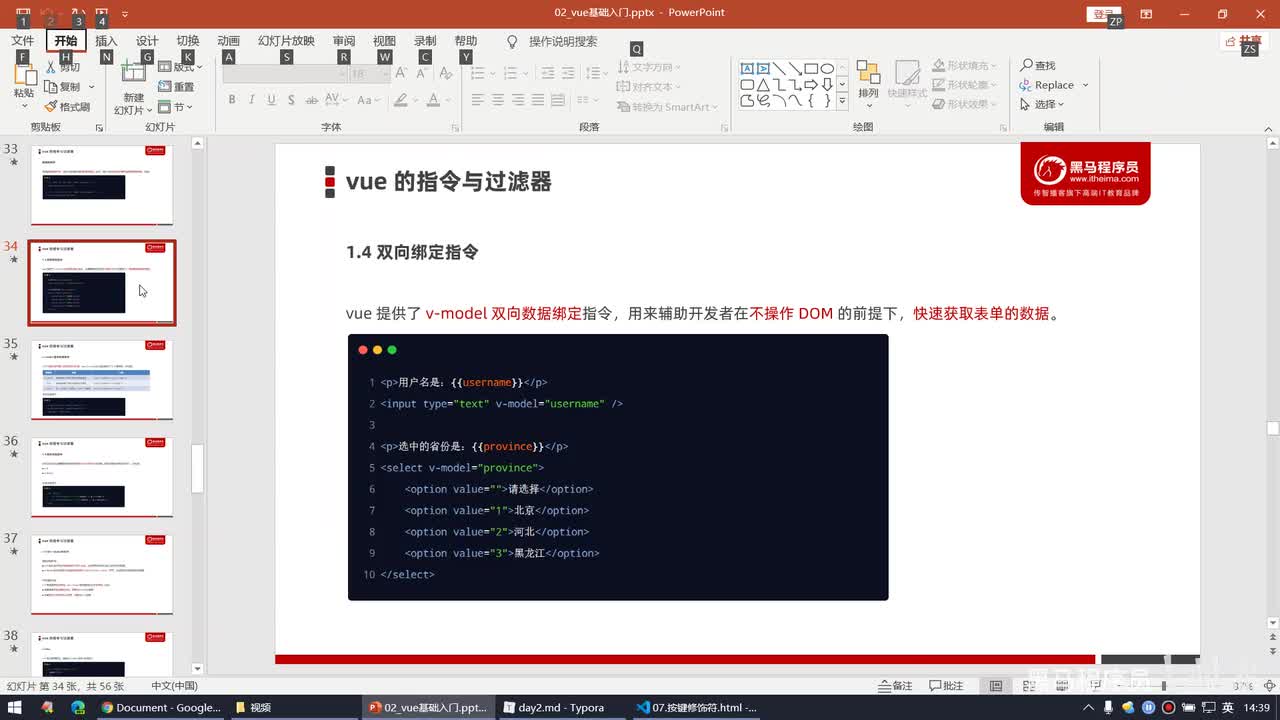Viewport: 1280px width, 720px height.
Task: Click the Paste (粘贴) icon
Action: click(x=24, y=76)
